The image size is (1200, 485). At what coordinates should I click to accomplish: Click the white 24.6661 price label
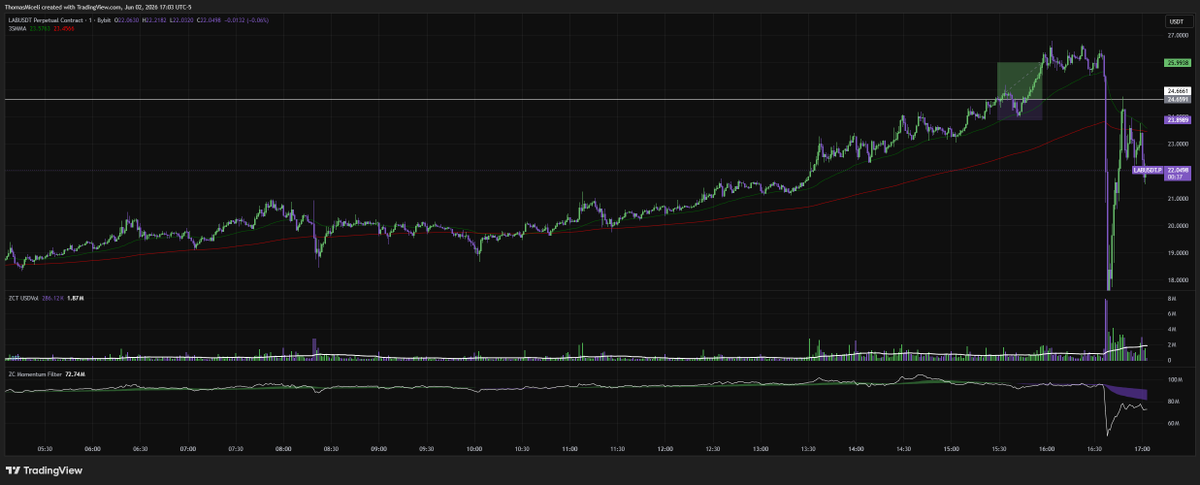1176,91
